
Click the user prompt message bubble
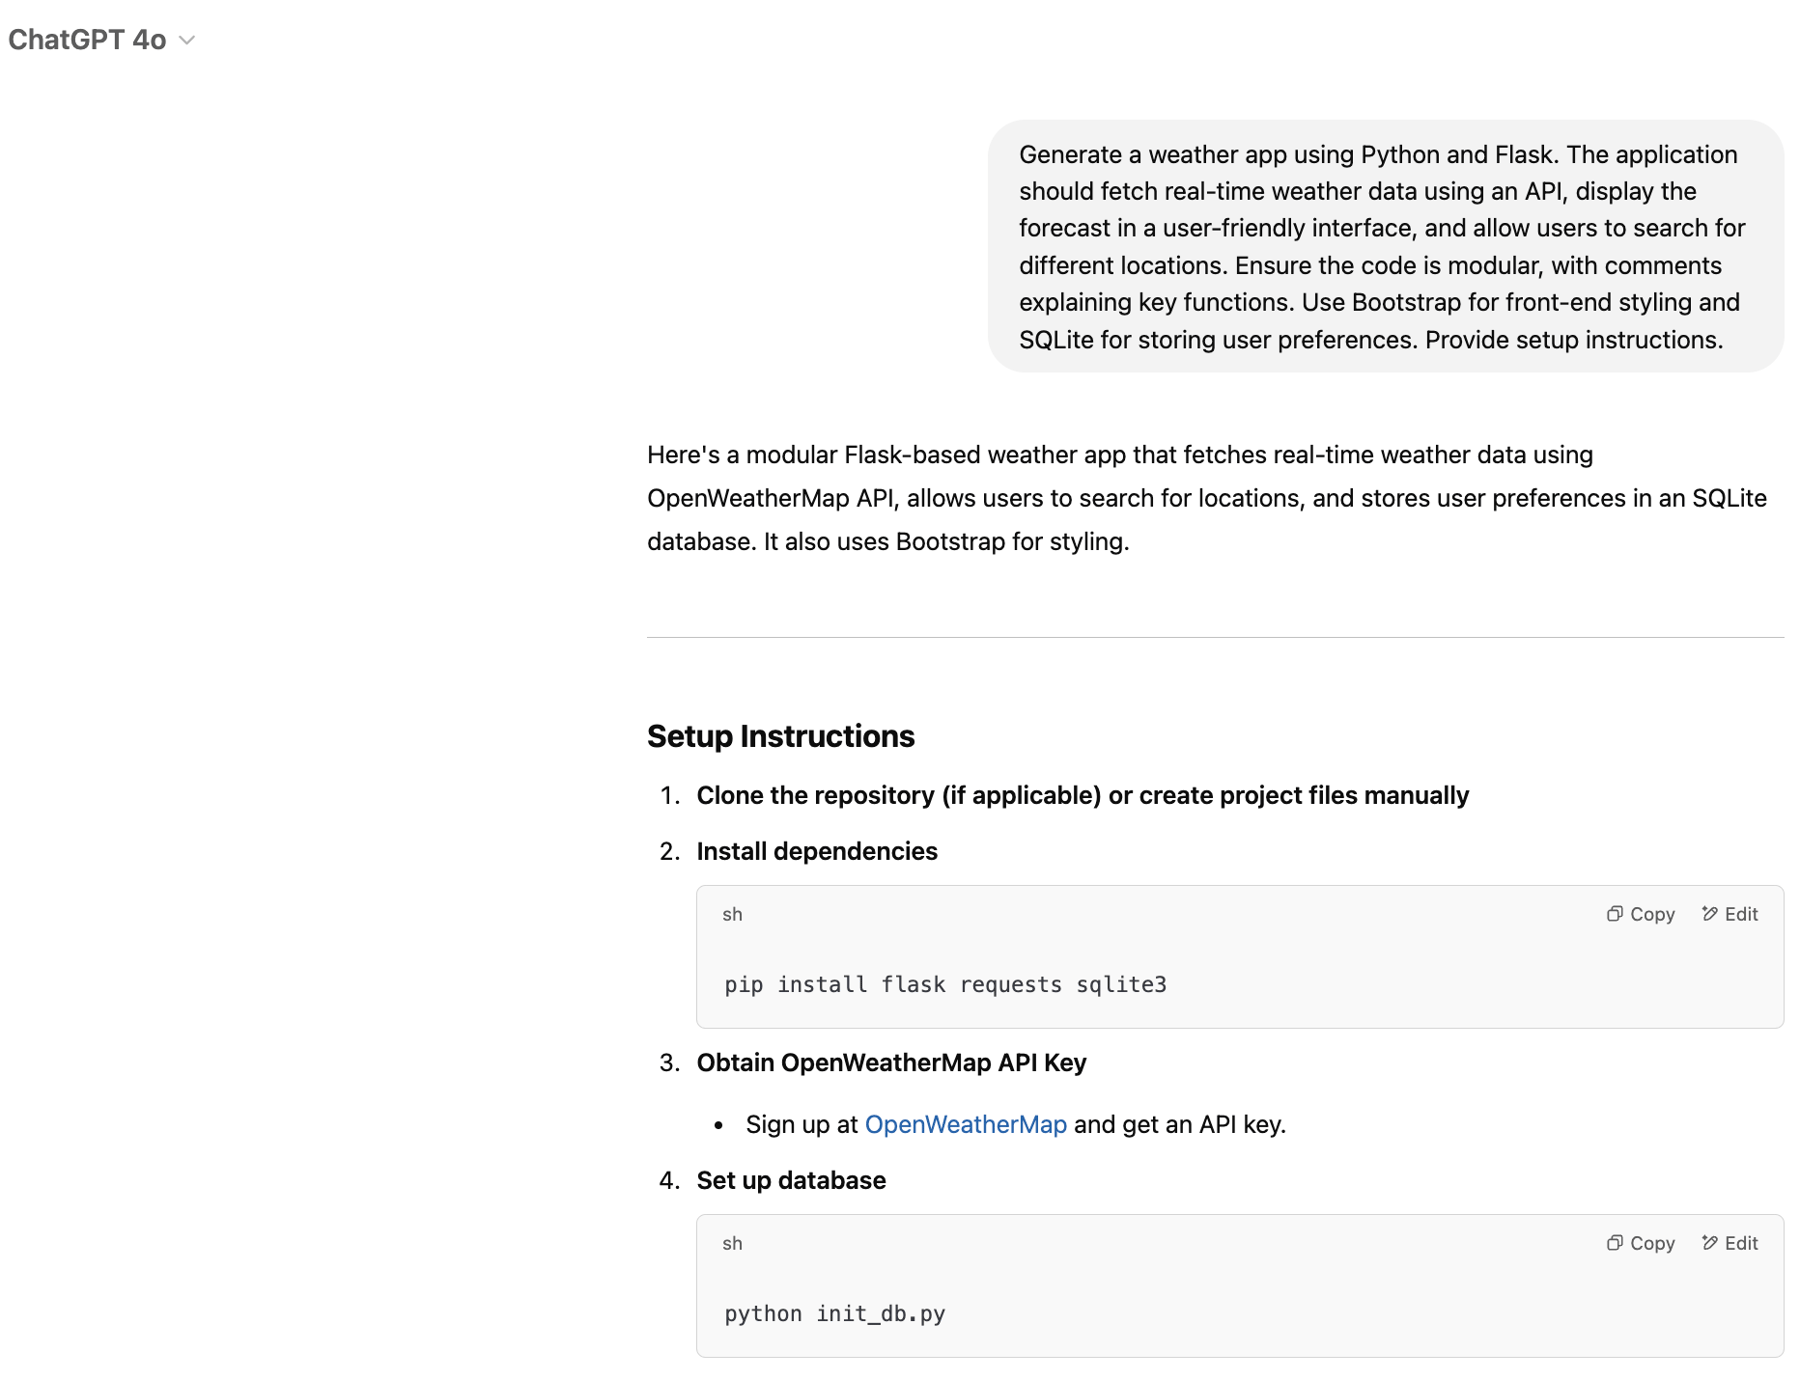(x=1385, y=247)
